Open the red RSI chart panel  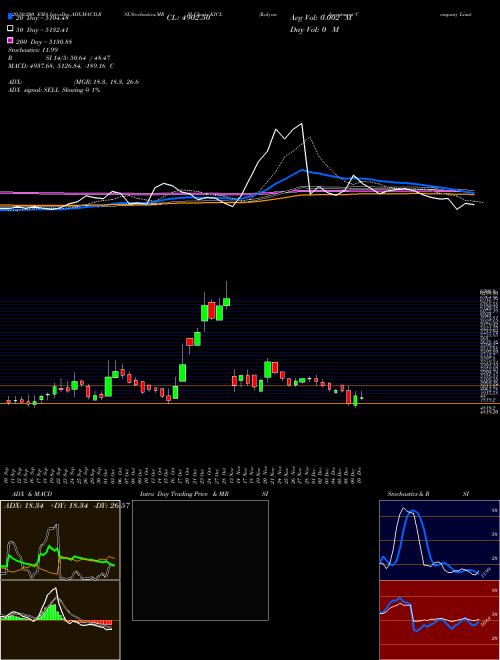click(439, 620)
